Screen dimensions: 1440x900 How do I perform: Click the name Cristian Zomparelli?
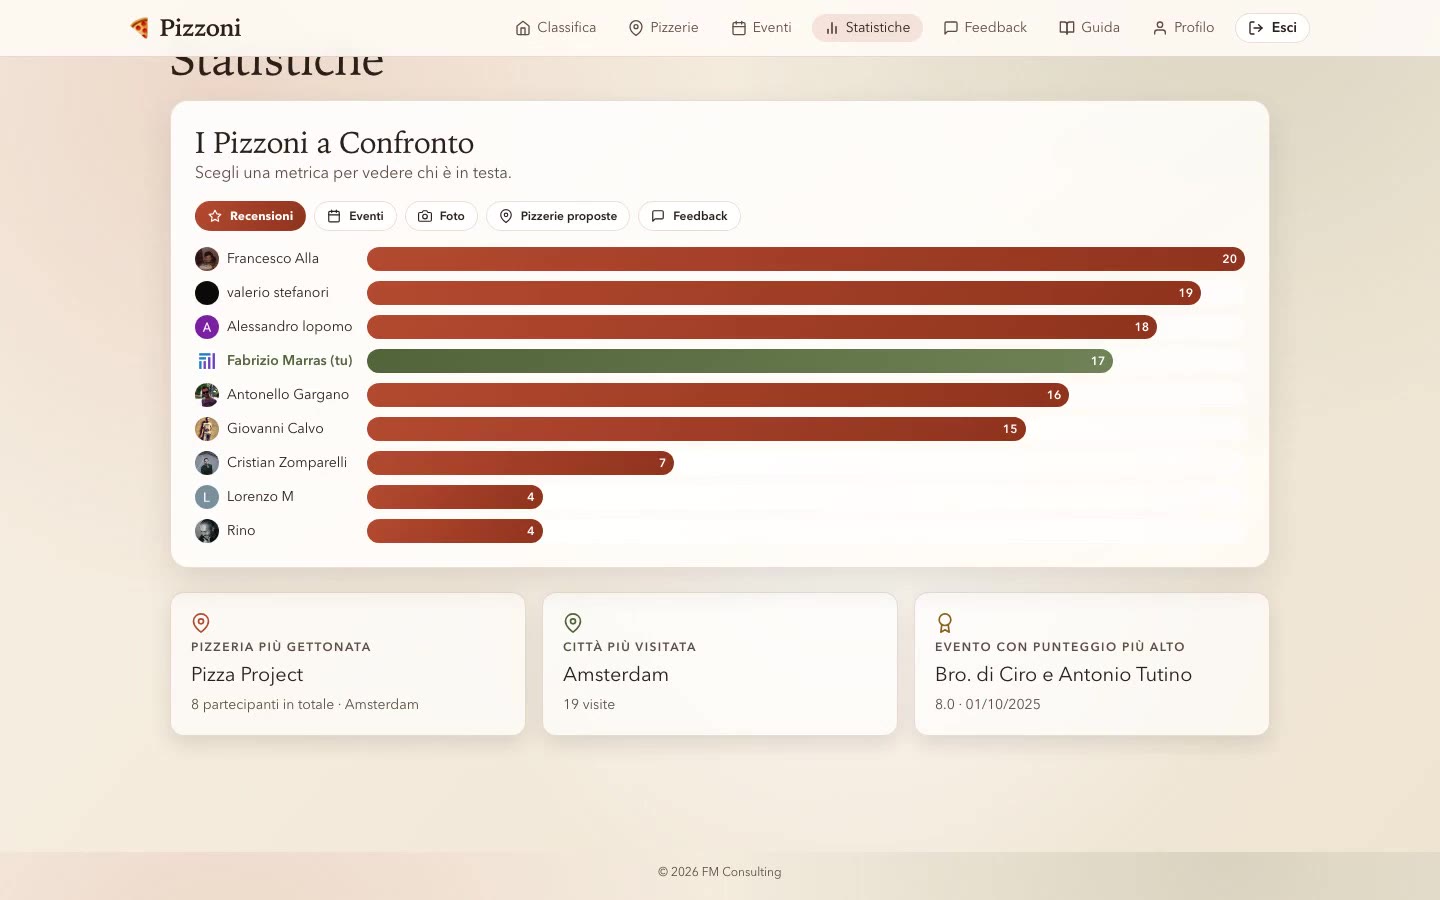[x=287, y=462]
